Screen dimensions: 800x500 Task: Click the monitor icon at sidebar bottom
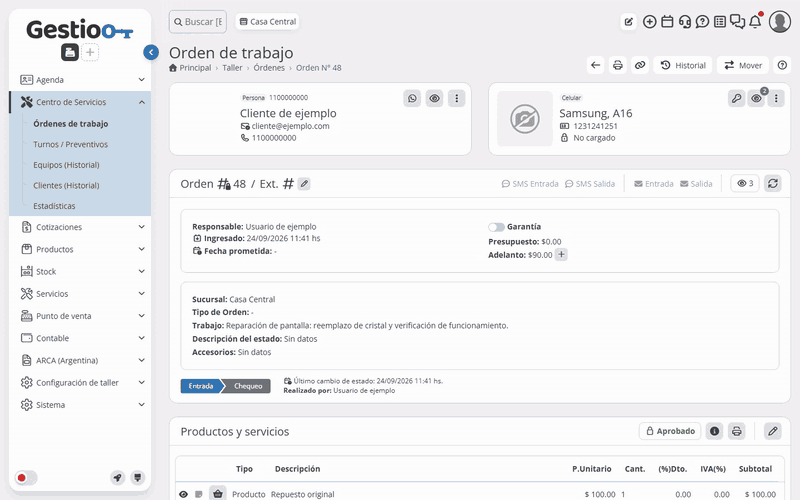(138, 478)
